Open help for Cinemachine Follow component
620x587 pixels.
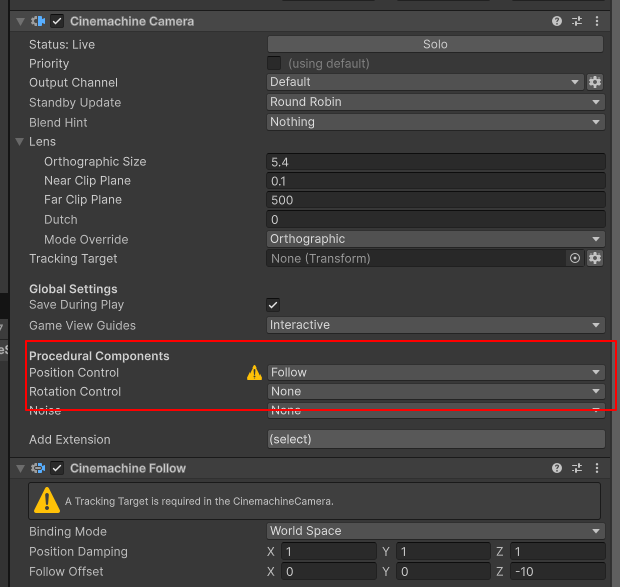tap(557, 468)
